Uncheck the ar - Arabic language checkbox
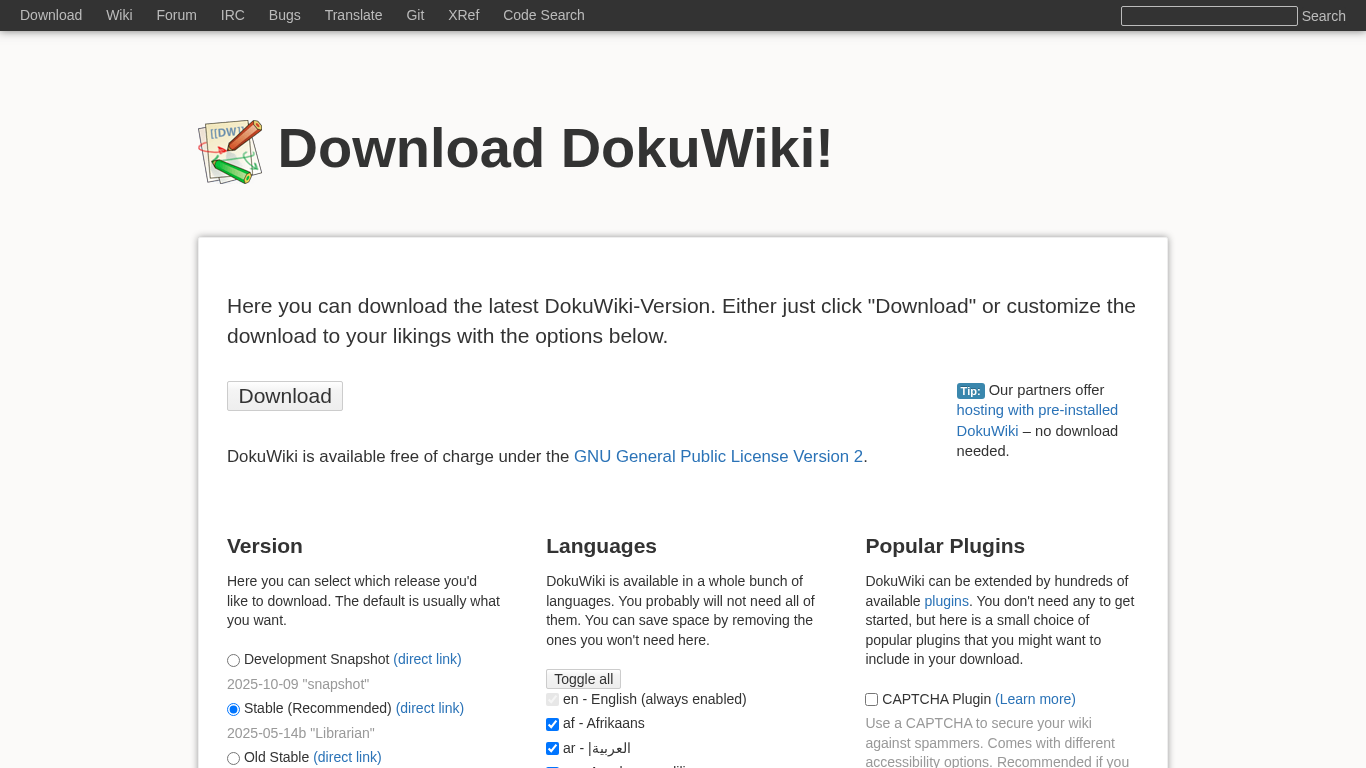This screenshot has height=768, width=1366. [553, 748]
